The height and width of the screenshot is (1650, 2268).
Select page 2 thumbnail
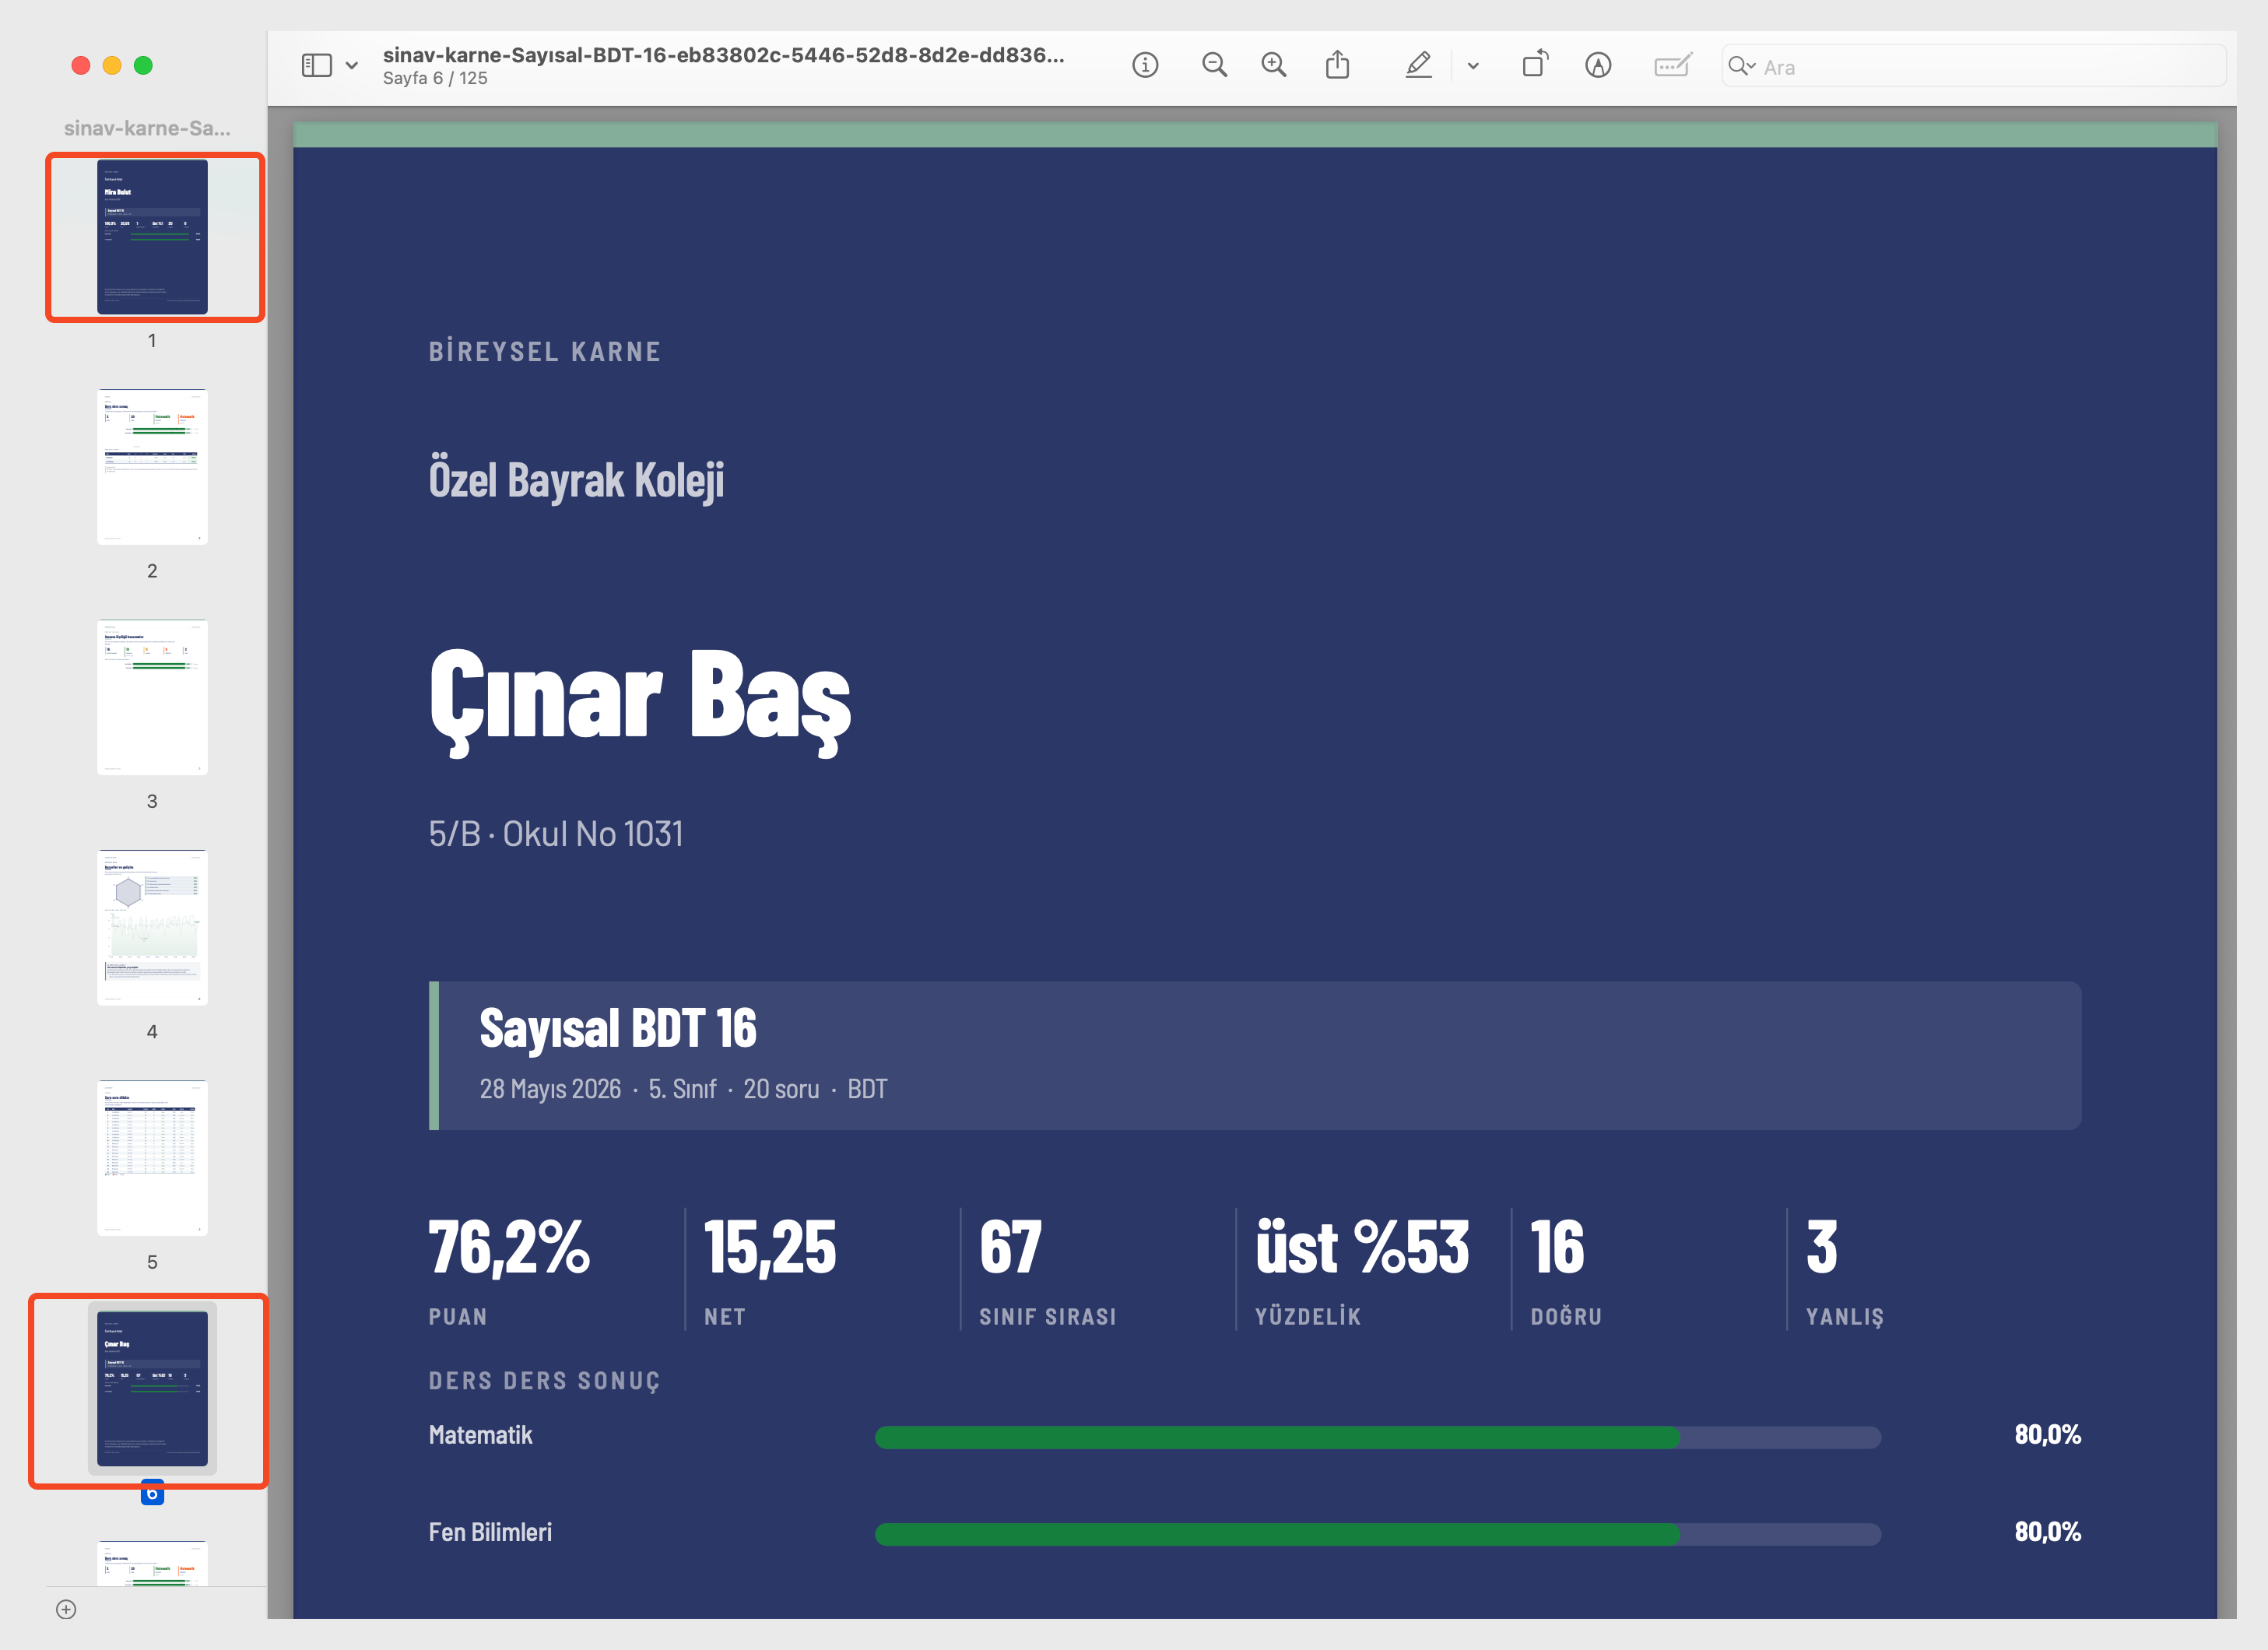click(x=153, y=467)
